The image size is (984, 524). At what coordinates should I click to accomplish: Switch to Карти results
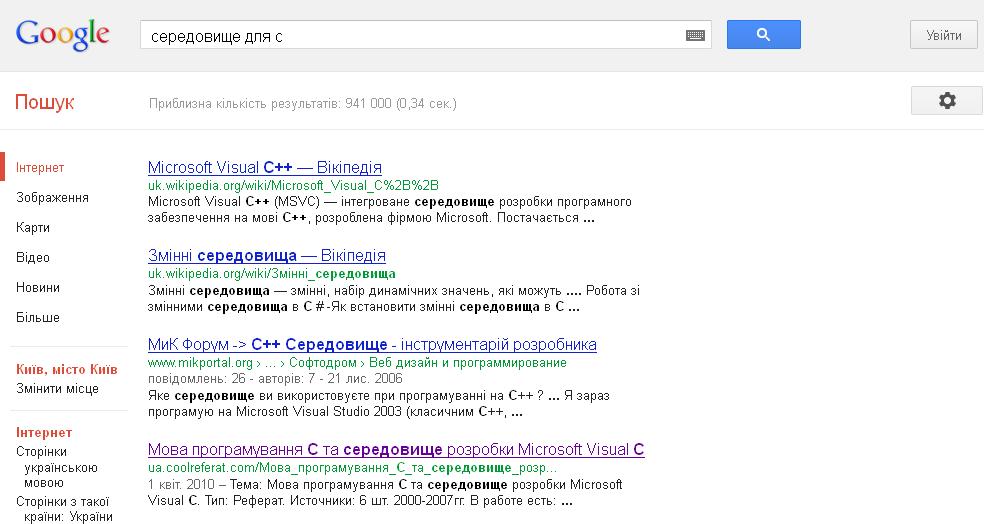(33, 228)
